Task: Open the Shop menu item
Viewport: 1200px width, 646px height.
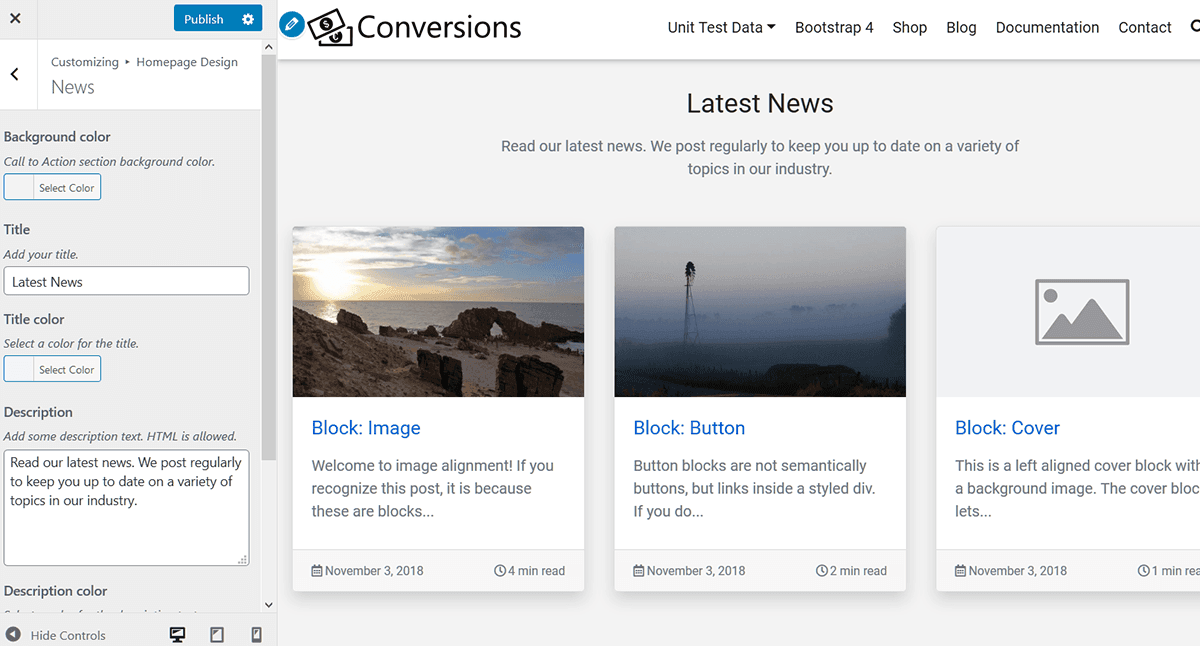Action: click(x=910, y=27)
